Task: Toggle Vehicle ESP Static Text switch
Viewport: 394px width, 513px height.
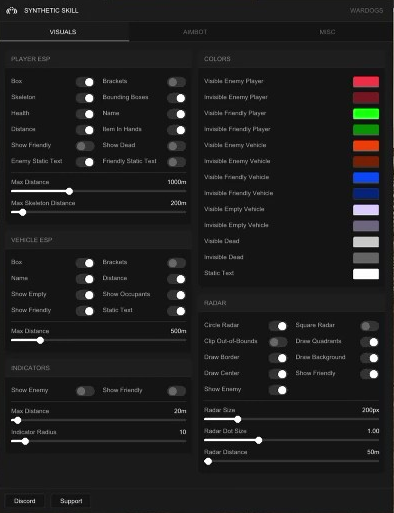Action: (176, 311)
